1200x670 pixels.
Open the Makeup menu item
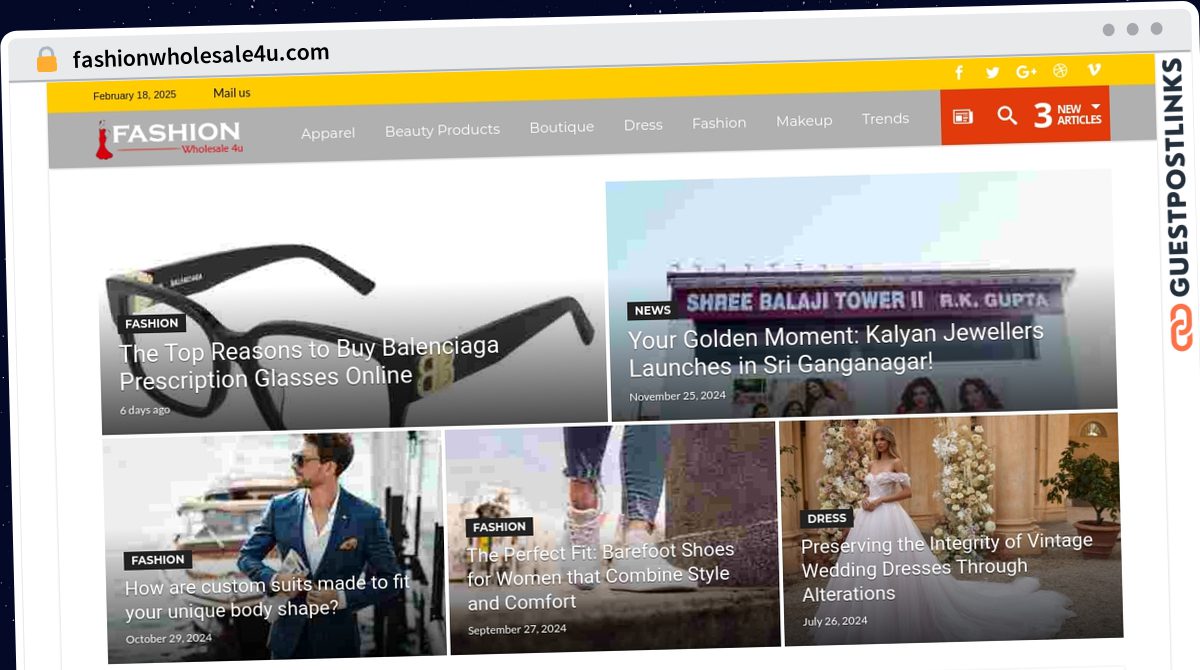[804, 120]
